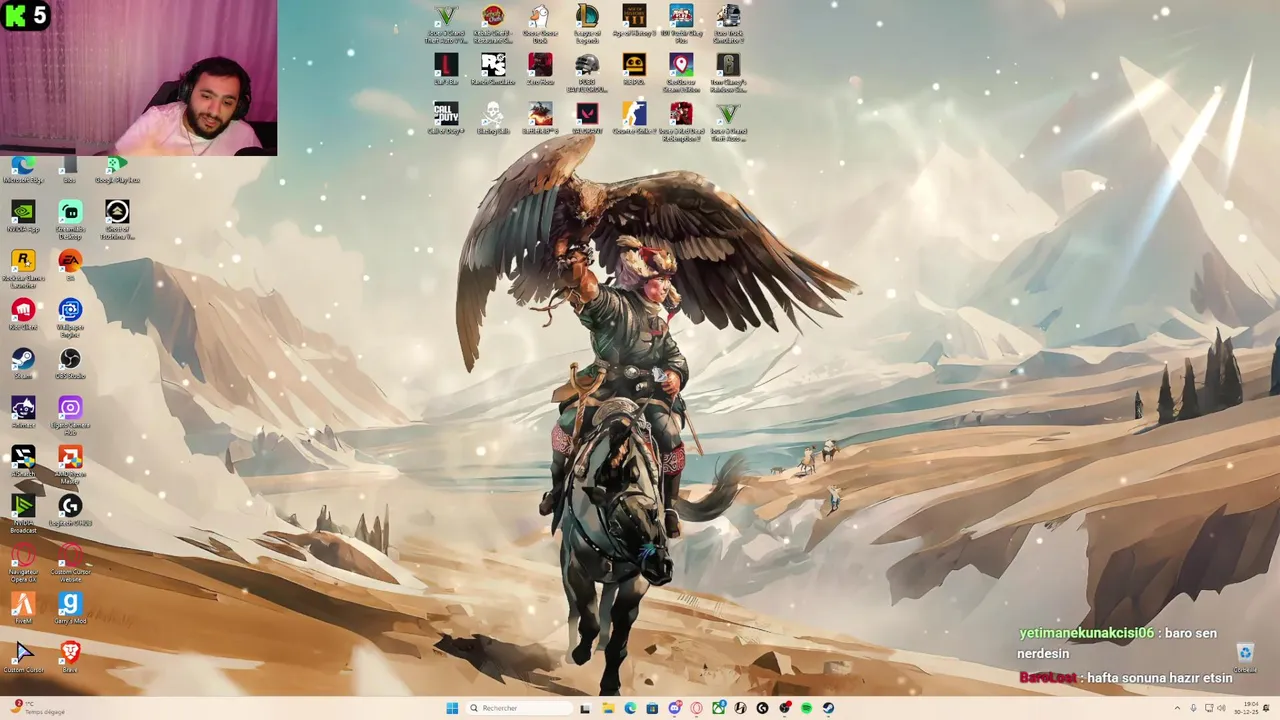Open the GeoGuessr map pin icon
This screenshot has height=720, width=1280.
click(x=681, y=73)
